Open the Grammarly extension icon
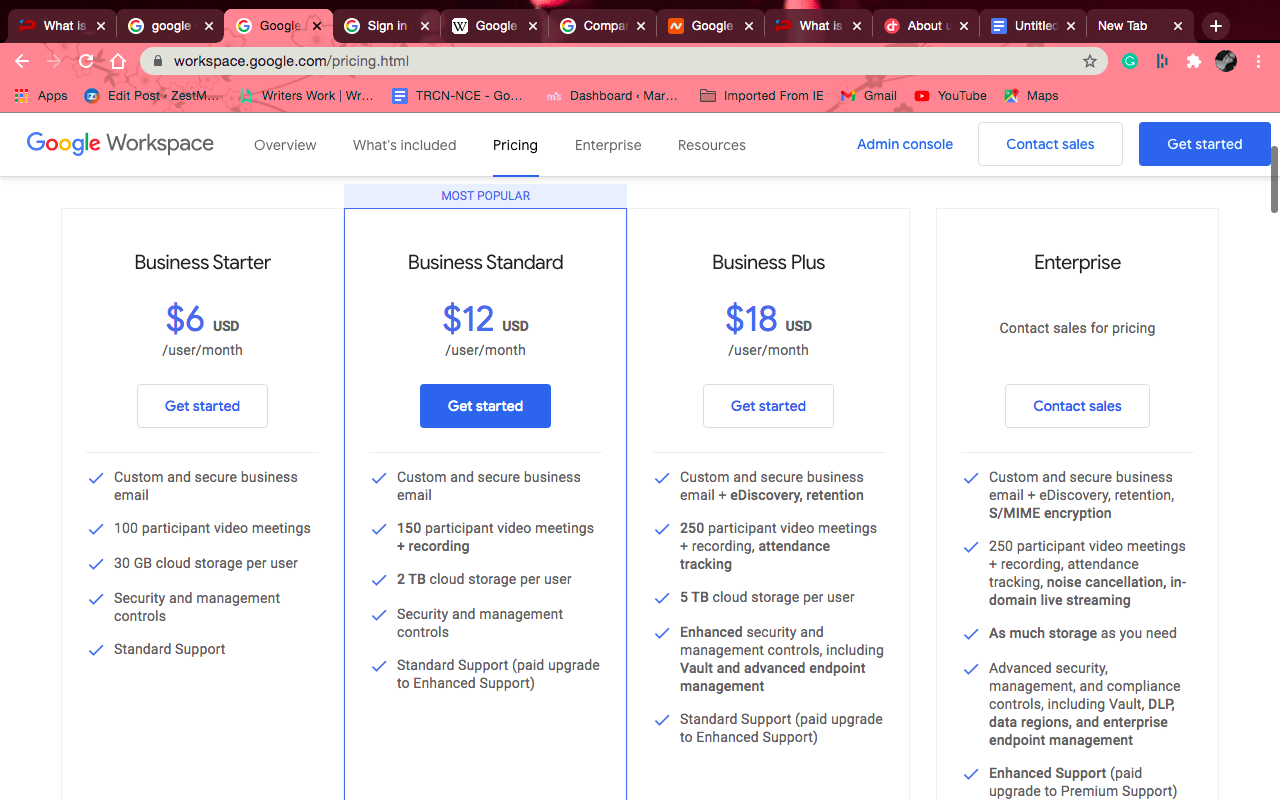This screenshot has height=800, width=1280. click(1130, 61)
